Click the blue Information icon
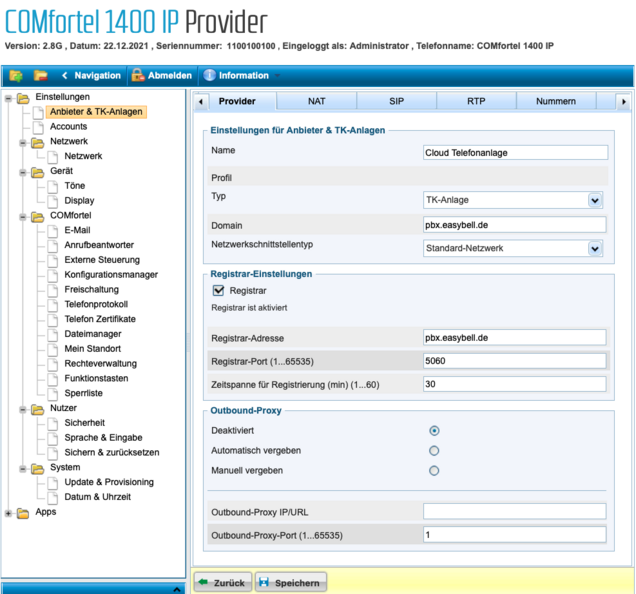 [x=209, y=75]
